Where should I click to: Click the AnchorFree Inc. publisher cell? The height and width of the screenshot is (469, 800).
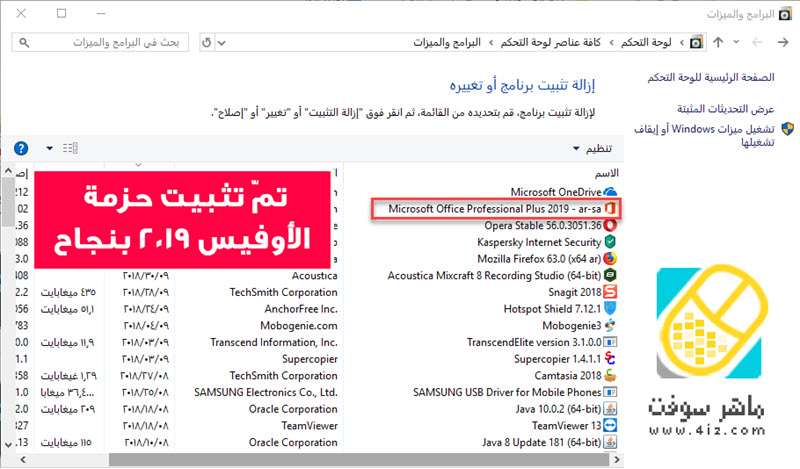[301, 309]
